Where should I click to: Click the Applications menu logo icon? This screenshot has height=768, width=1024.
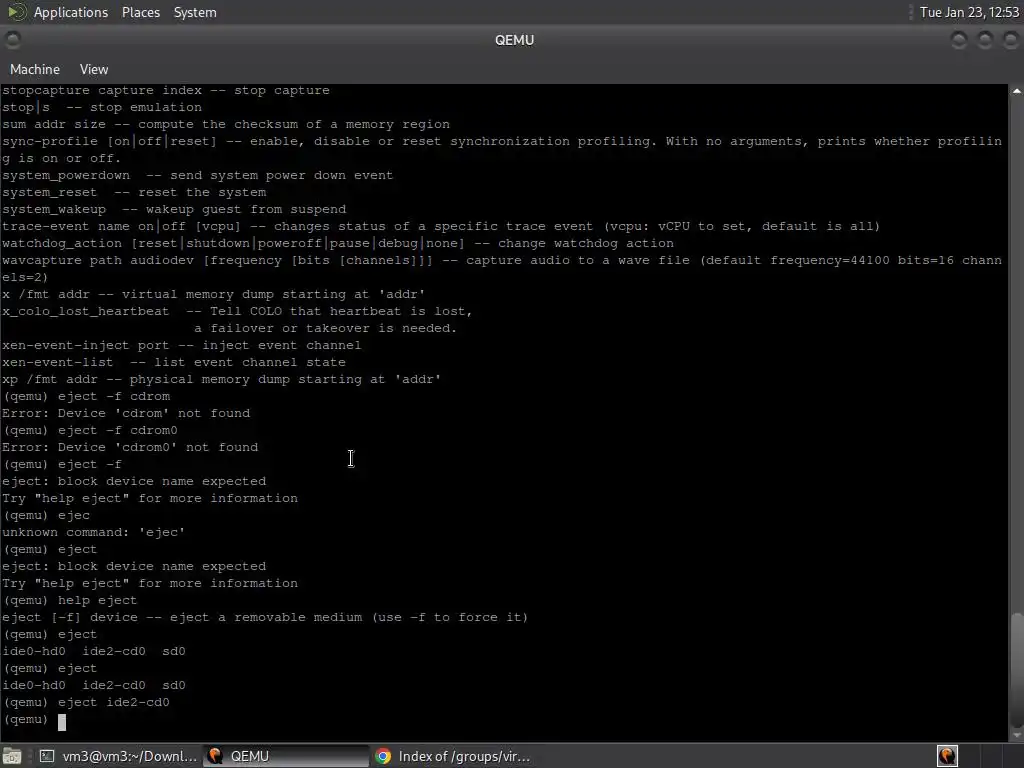pos(16,12)
